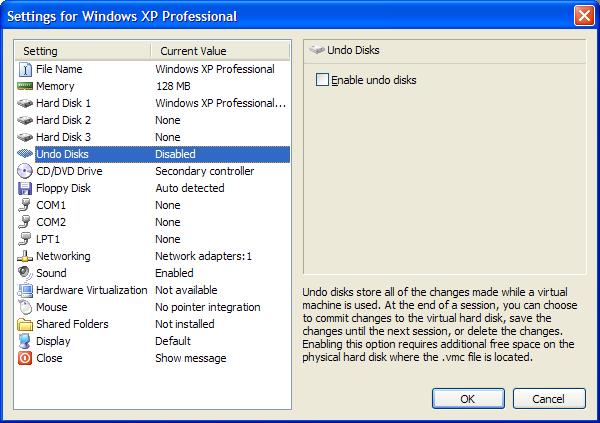Select the Hard Disk 3 label
The image size is (600, 423).
point(64,137)
